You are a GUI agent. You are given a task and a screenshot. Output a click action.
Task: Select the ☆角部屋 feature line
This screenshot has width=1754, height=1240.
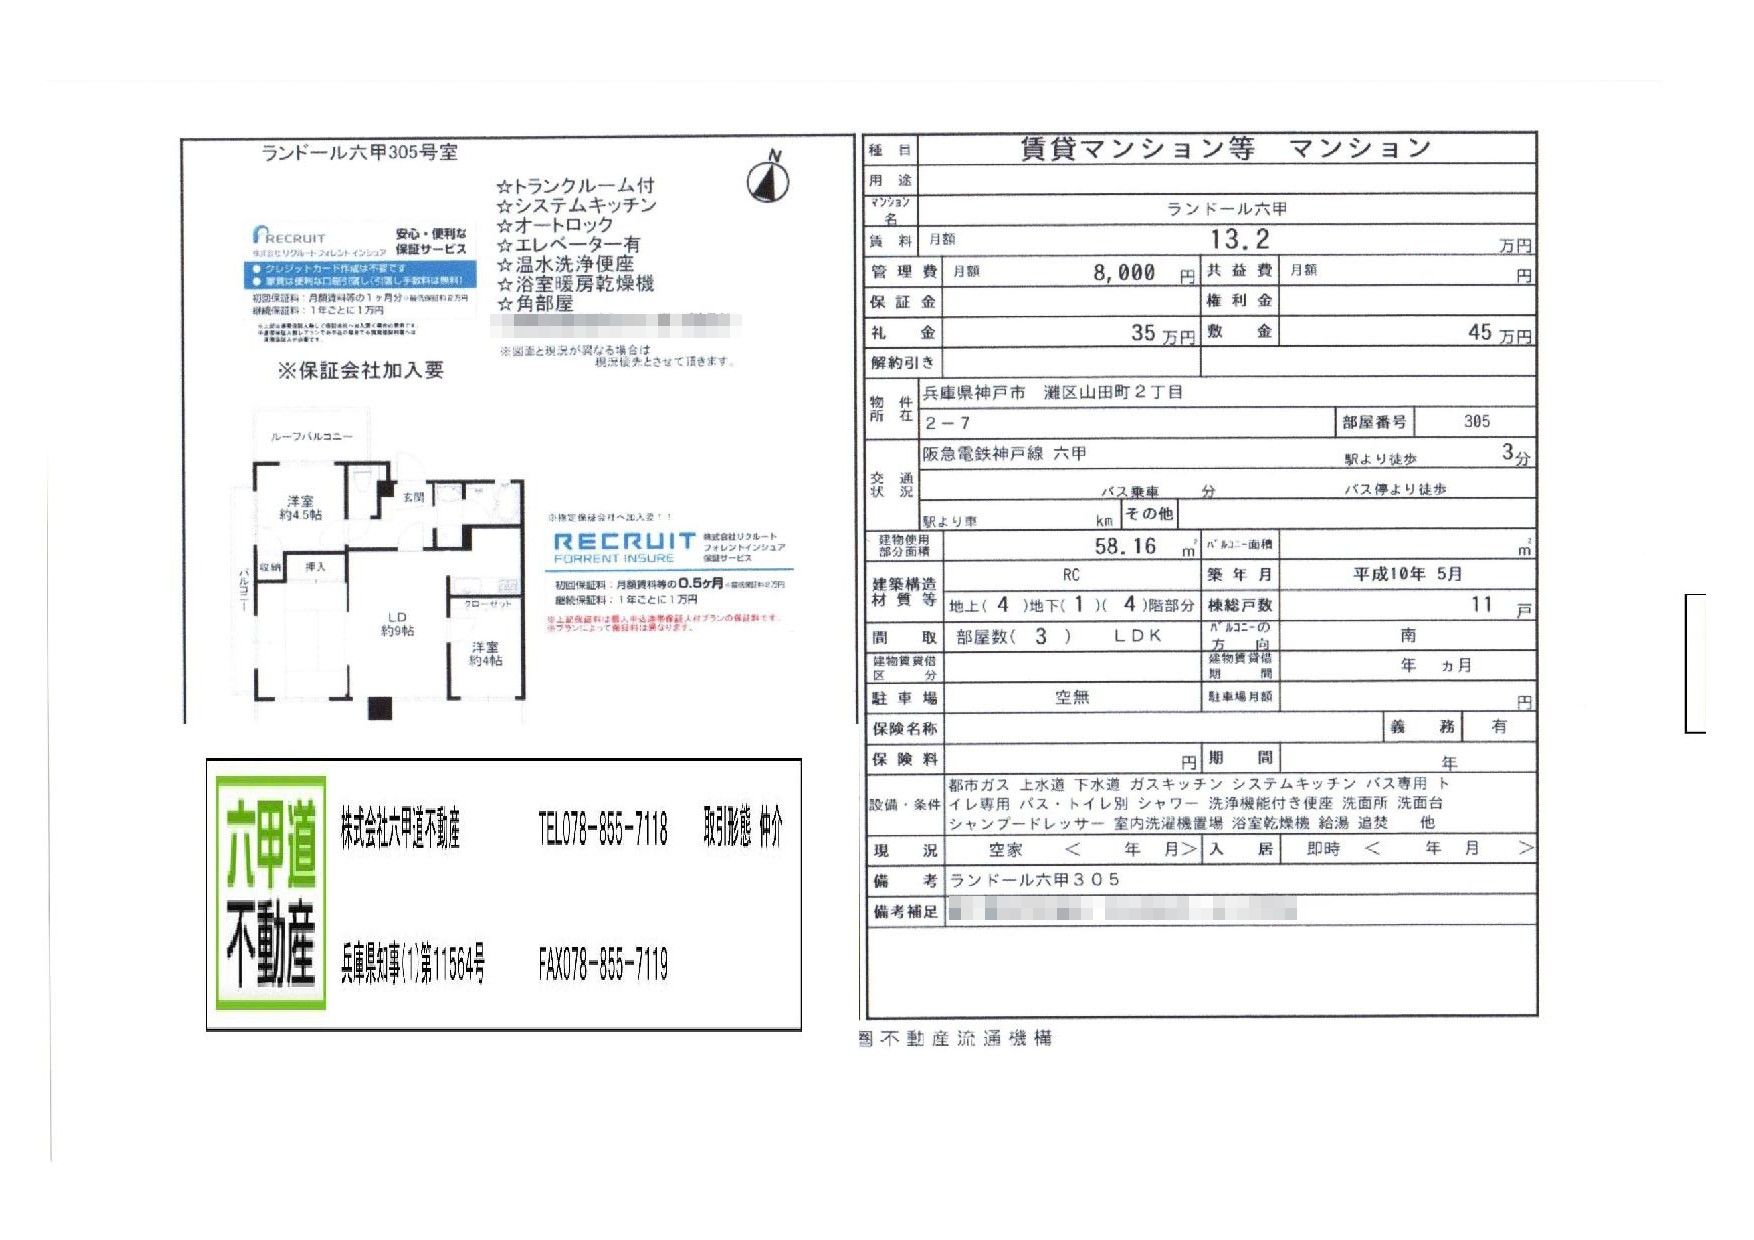tap(535, 303)
